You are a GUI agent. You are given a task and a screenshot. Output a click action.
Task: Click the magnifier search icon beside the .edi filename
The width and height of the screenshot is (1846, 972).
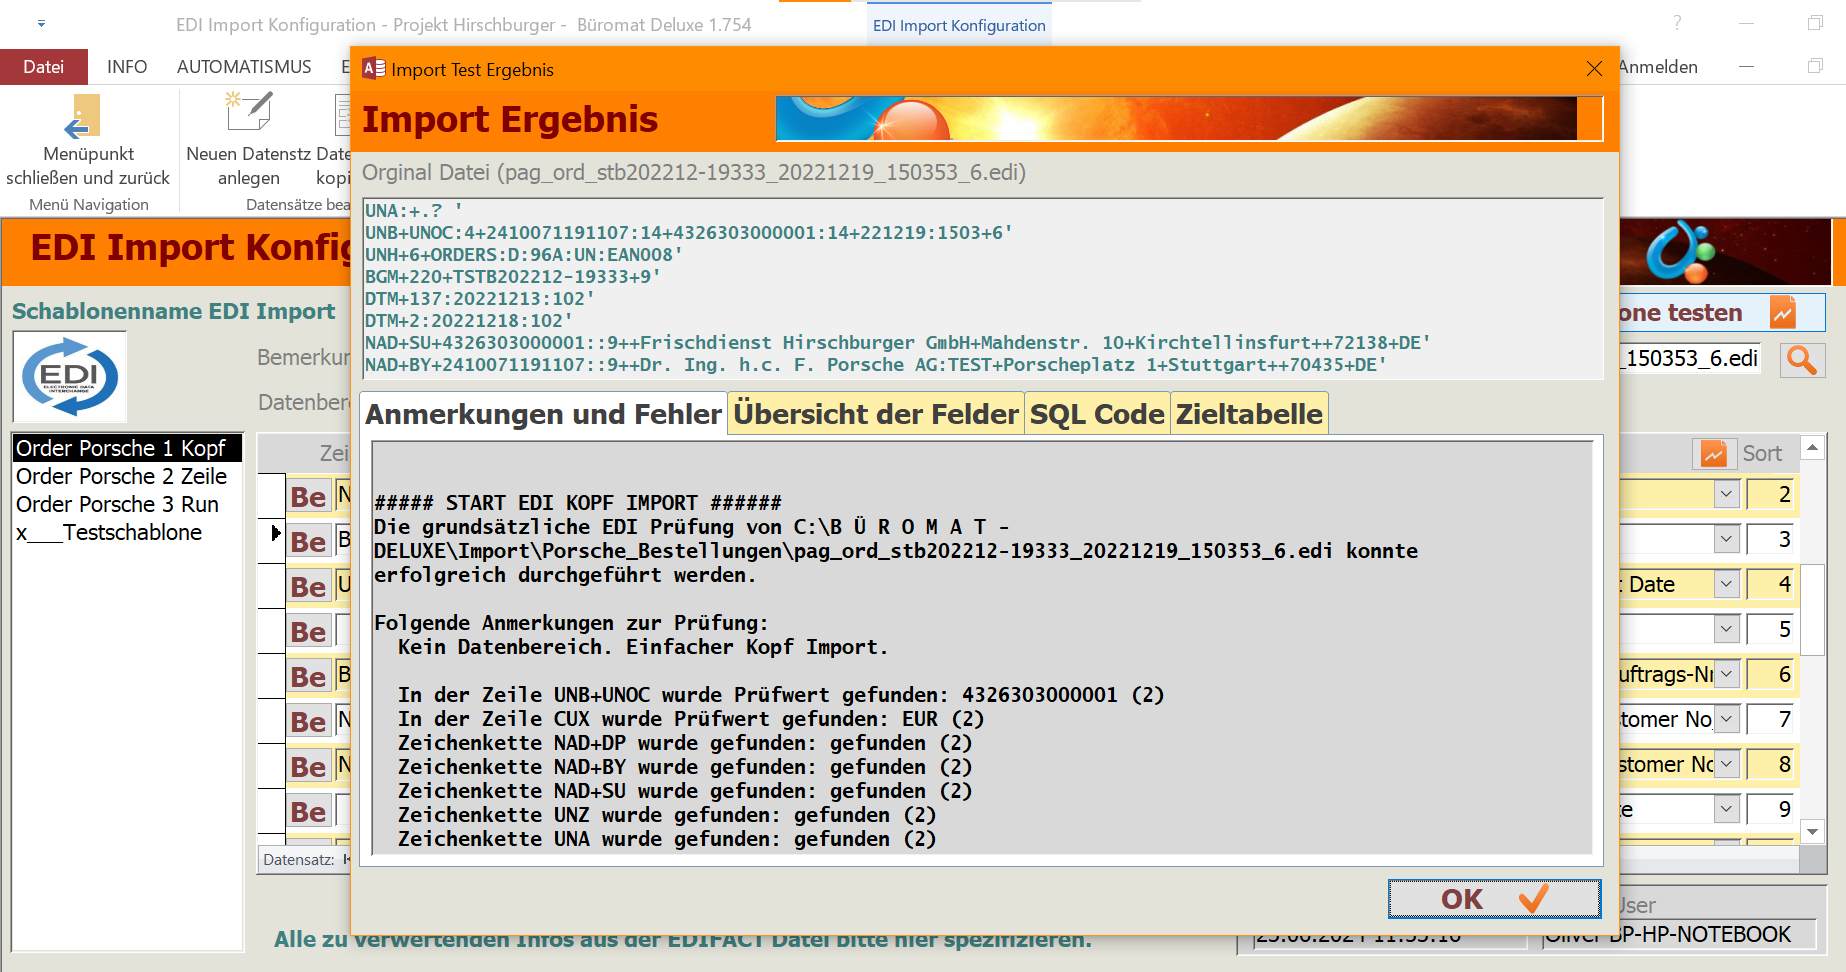(x=1801, y=360)
